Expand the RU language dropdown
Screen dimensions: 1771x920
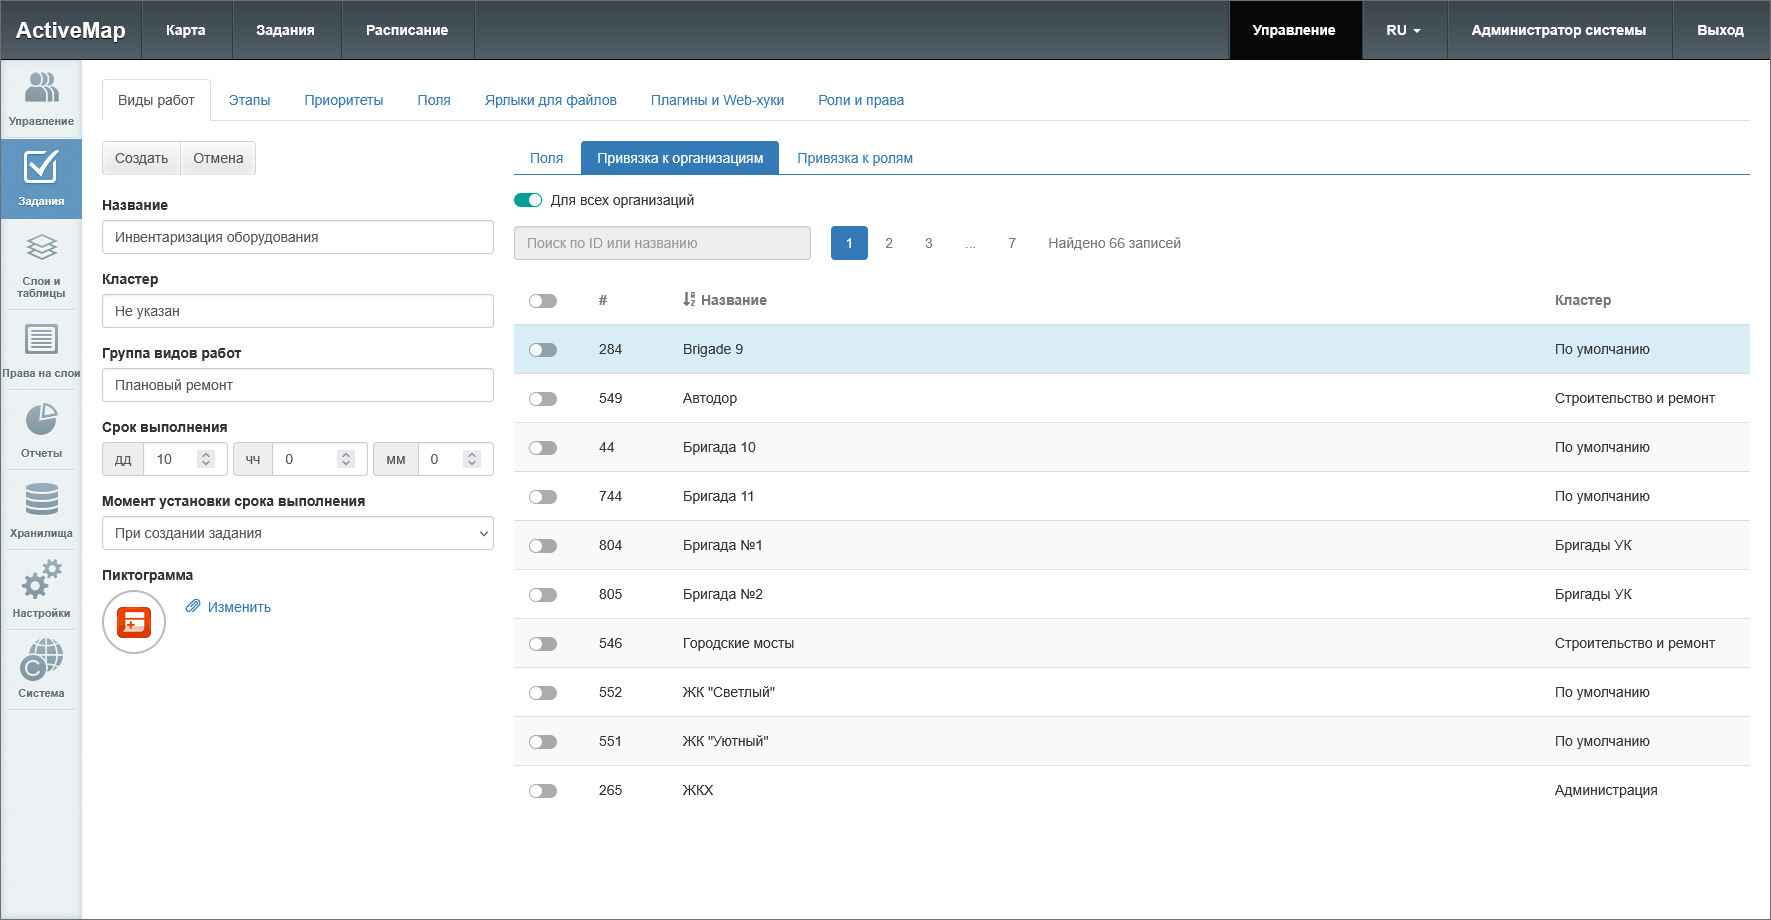point(1403,30)
